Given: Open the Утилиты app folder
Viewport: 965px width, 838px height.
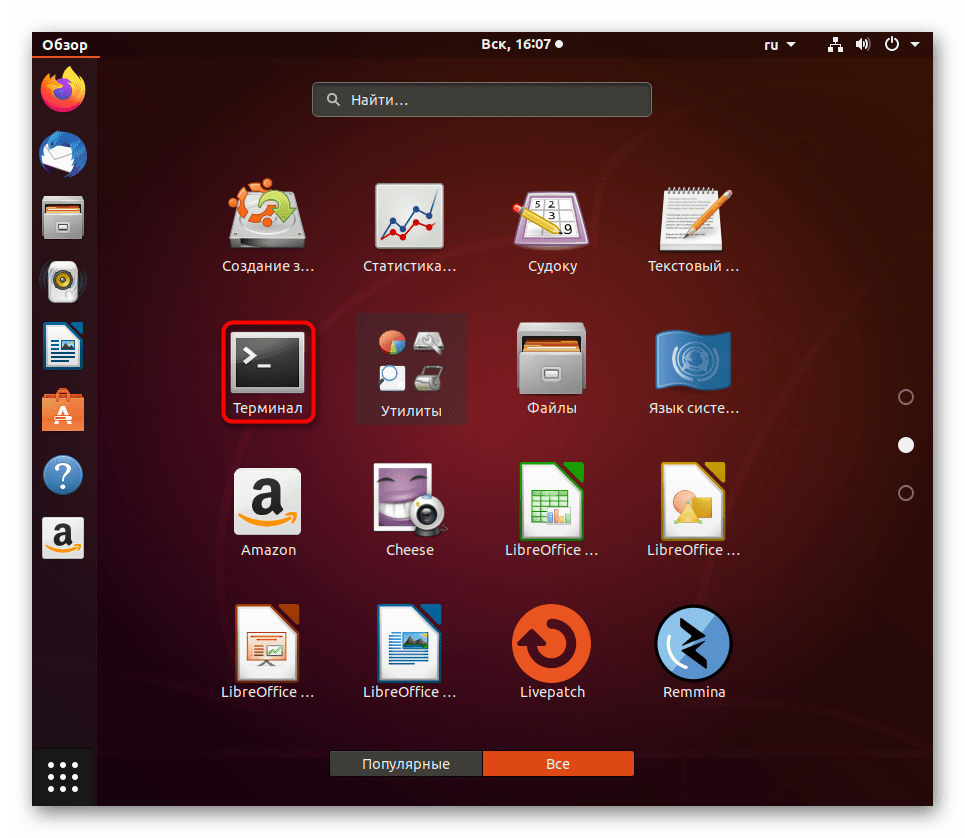Looking at the screenshot, I should point(410,369).
